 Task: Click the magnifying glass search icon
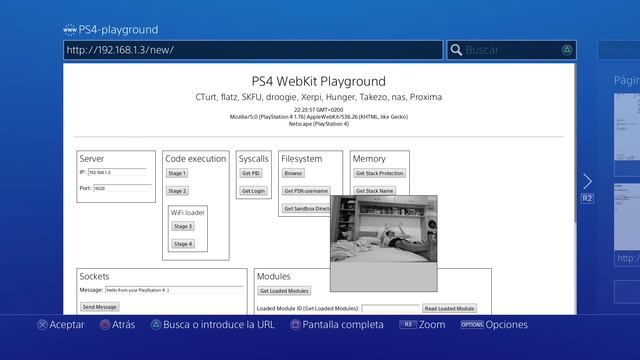[x=456, y=50]
